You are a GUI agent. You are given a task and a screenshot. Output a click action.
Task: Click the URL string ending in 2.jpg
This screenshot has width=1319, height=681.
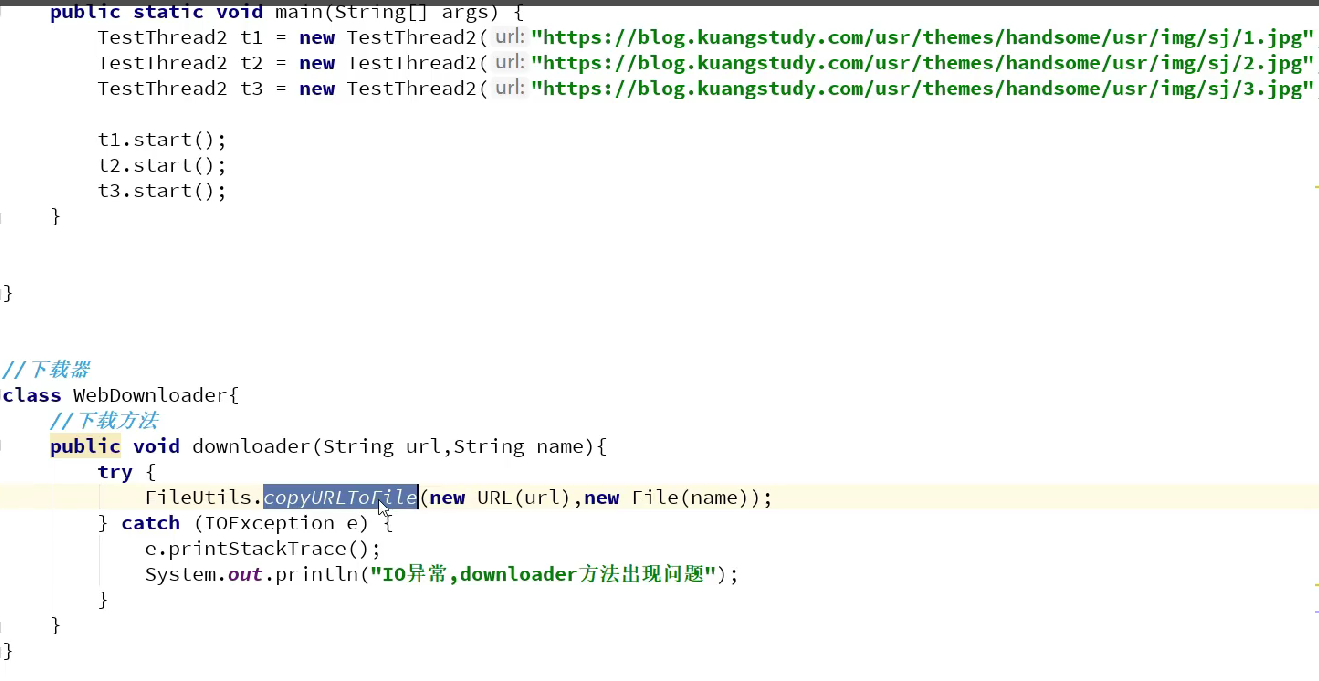922,63
